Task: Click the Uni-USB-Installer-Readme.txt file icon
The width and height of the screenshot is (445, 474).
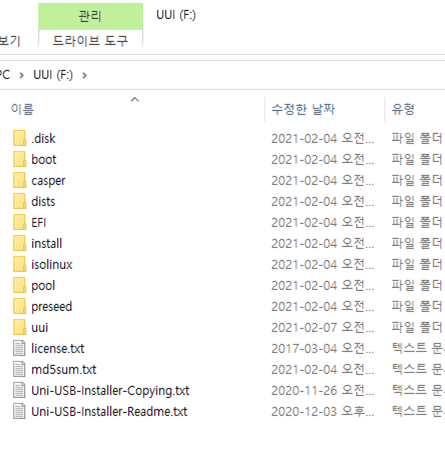Action: (x=19, y=411)
